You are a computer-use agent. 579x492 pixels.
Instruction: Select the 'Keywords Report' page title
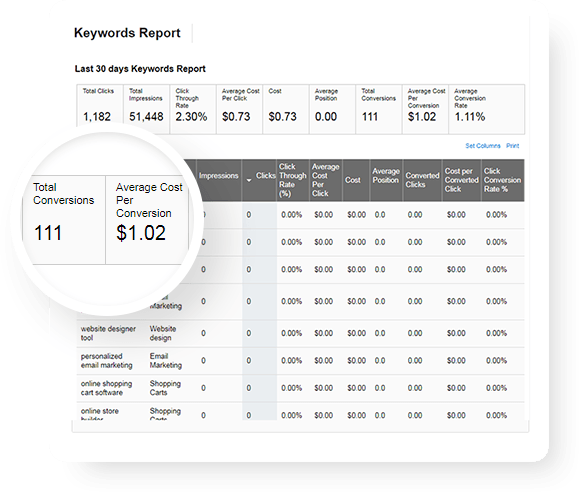[x=127, y=33]
